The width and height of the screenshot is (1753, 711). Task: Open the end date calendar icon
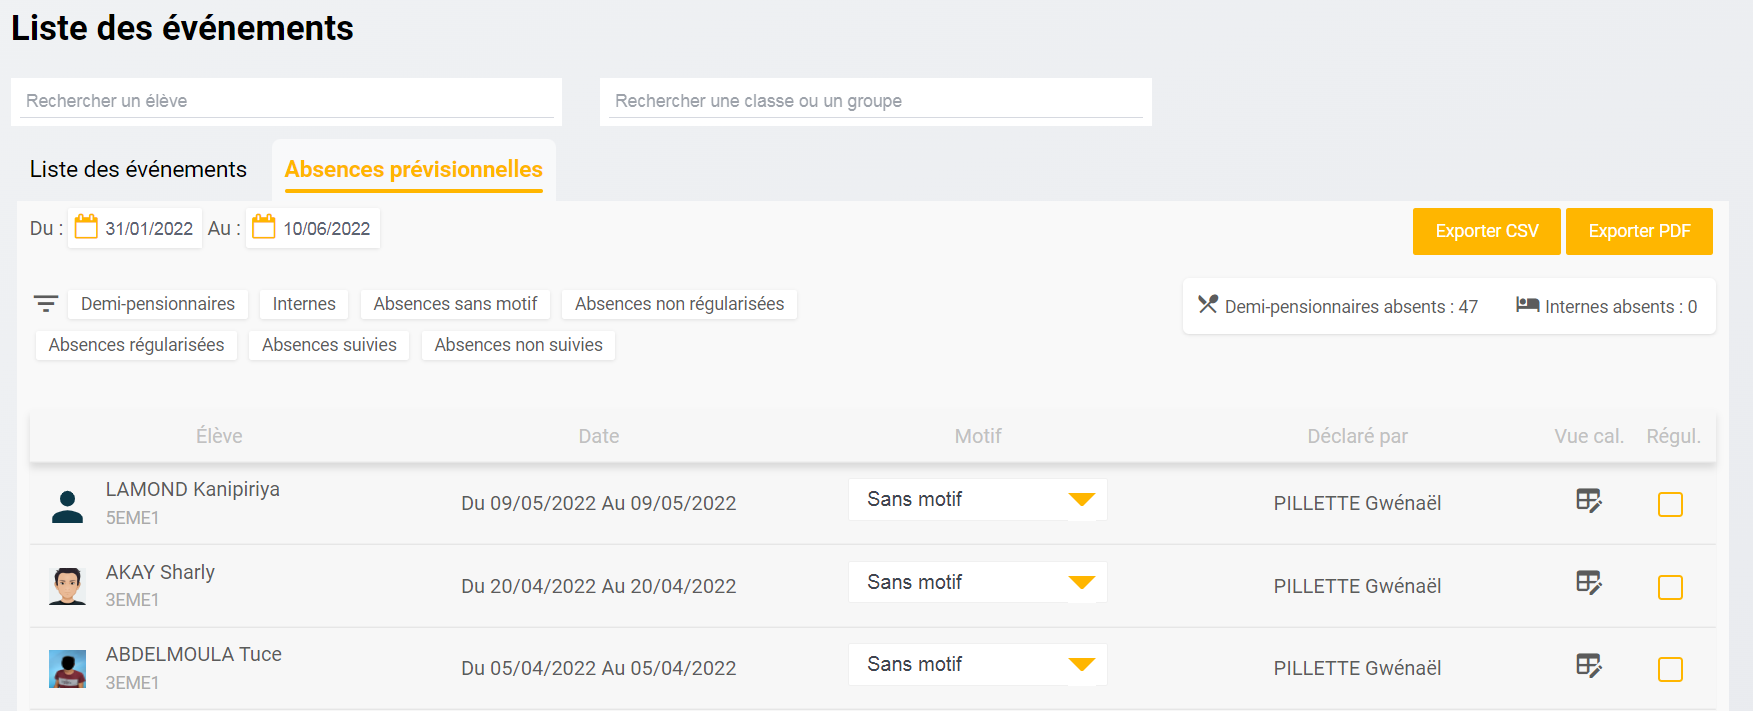[264, 227]
